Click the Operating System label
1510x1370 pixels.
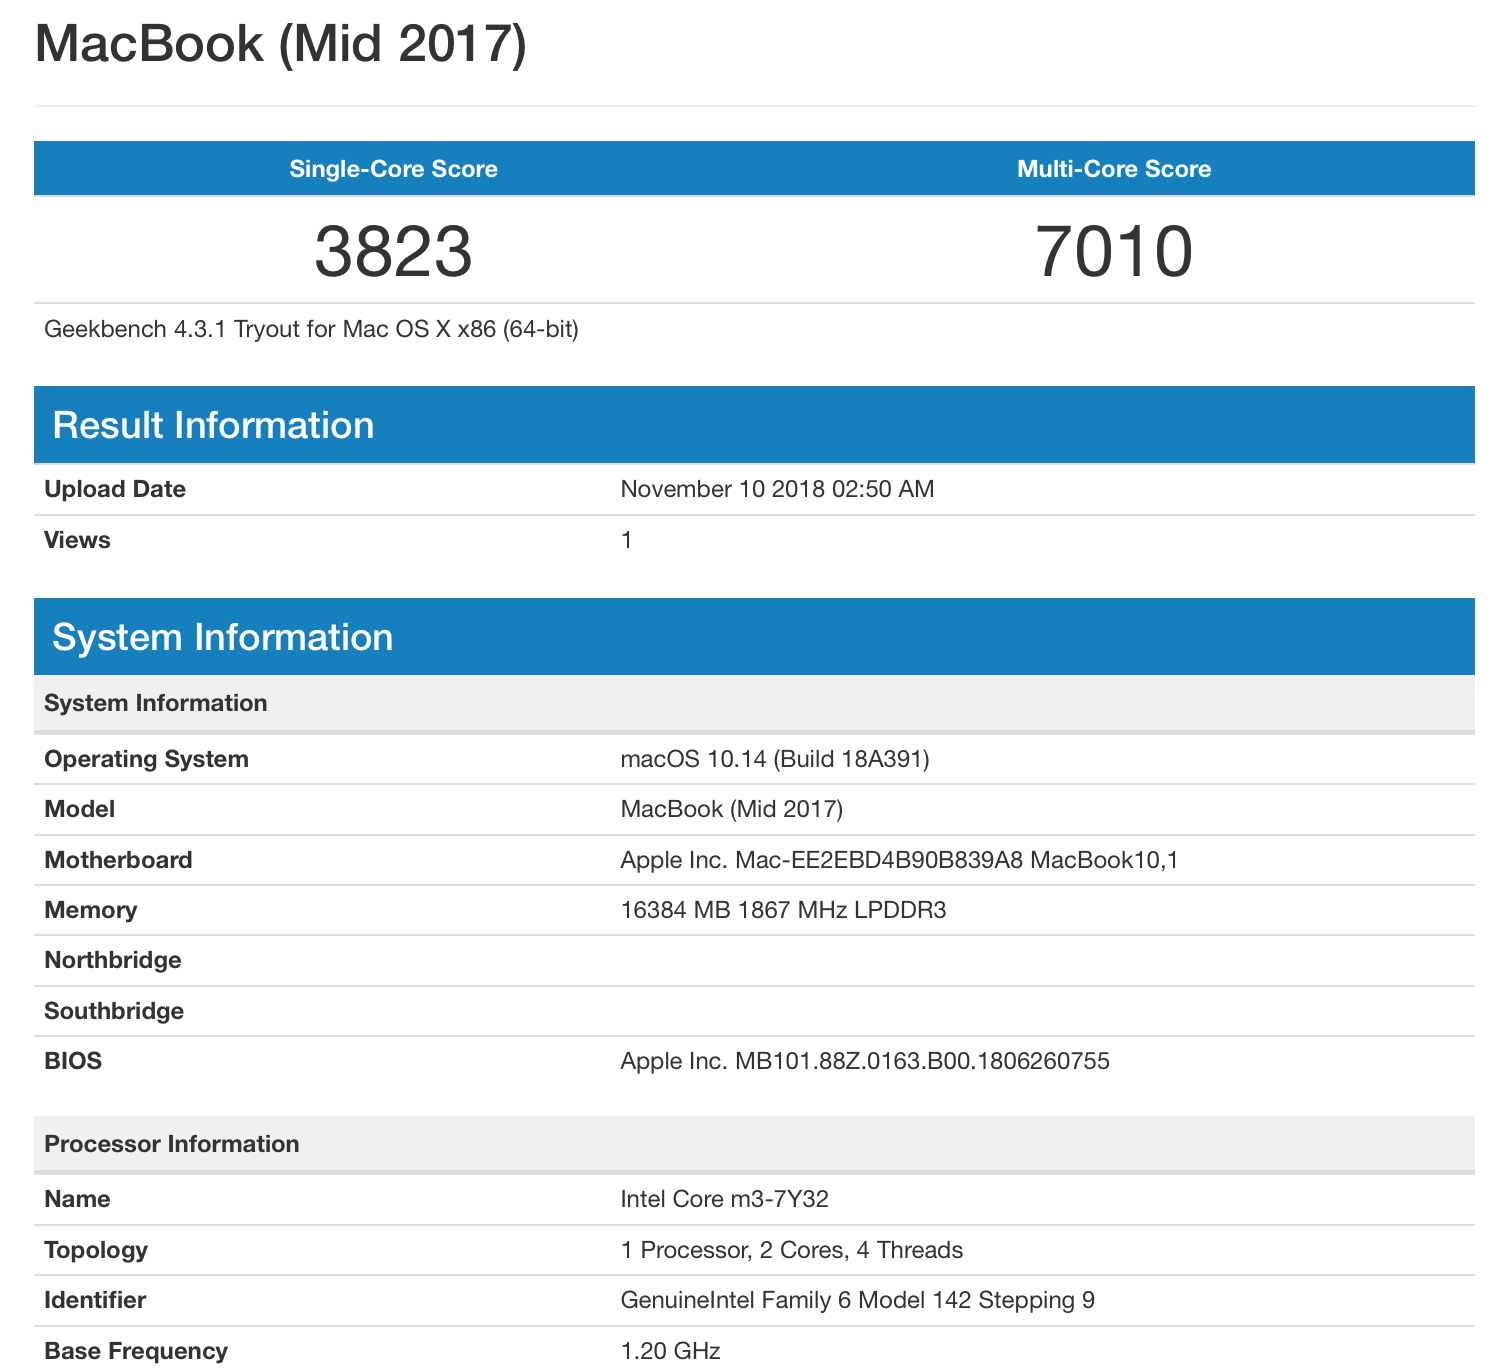146,759
